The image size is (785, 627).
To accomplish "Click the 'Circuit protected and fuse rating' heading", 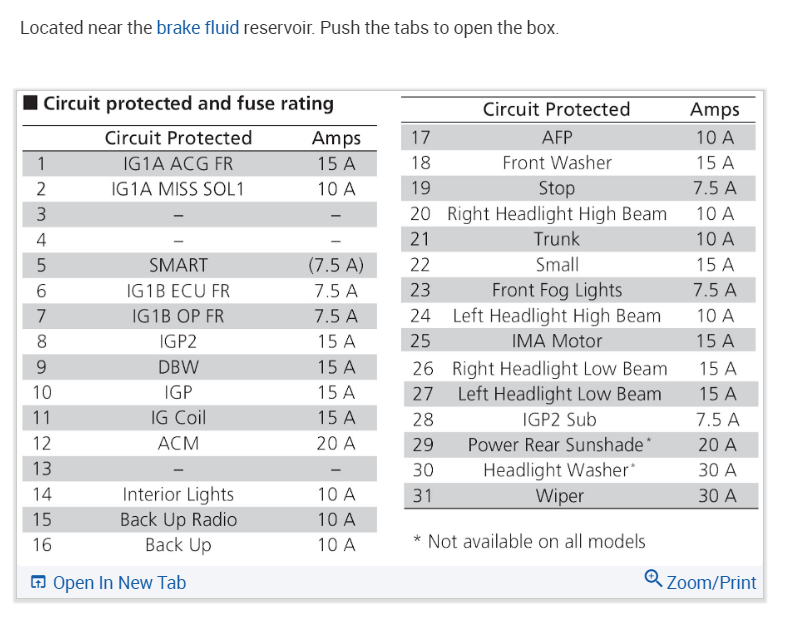I will click(188, 103).
